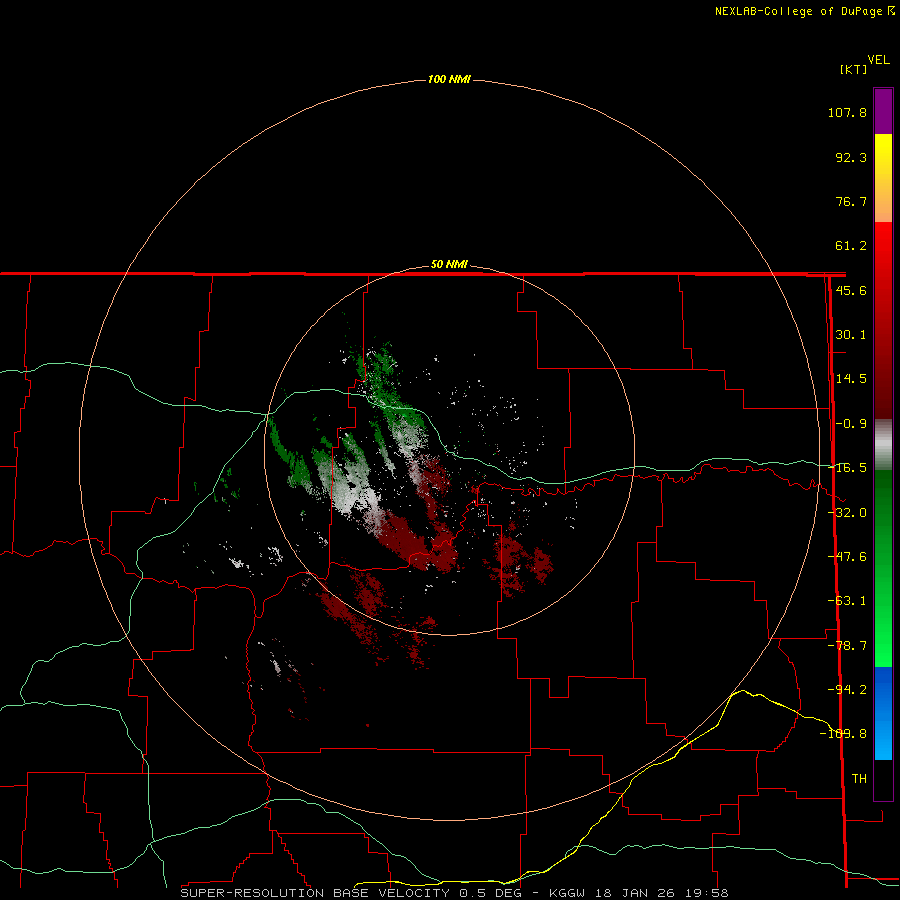Click the -78.7 velocity scale value

pyautogui.click(x=847, y=646)
